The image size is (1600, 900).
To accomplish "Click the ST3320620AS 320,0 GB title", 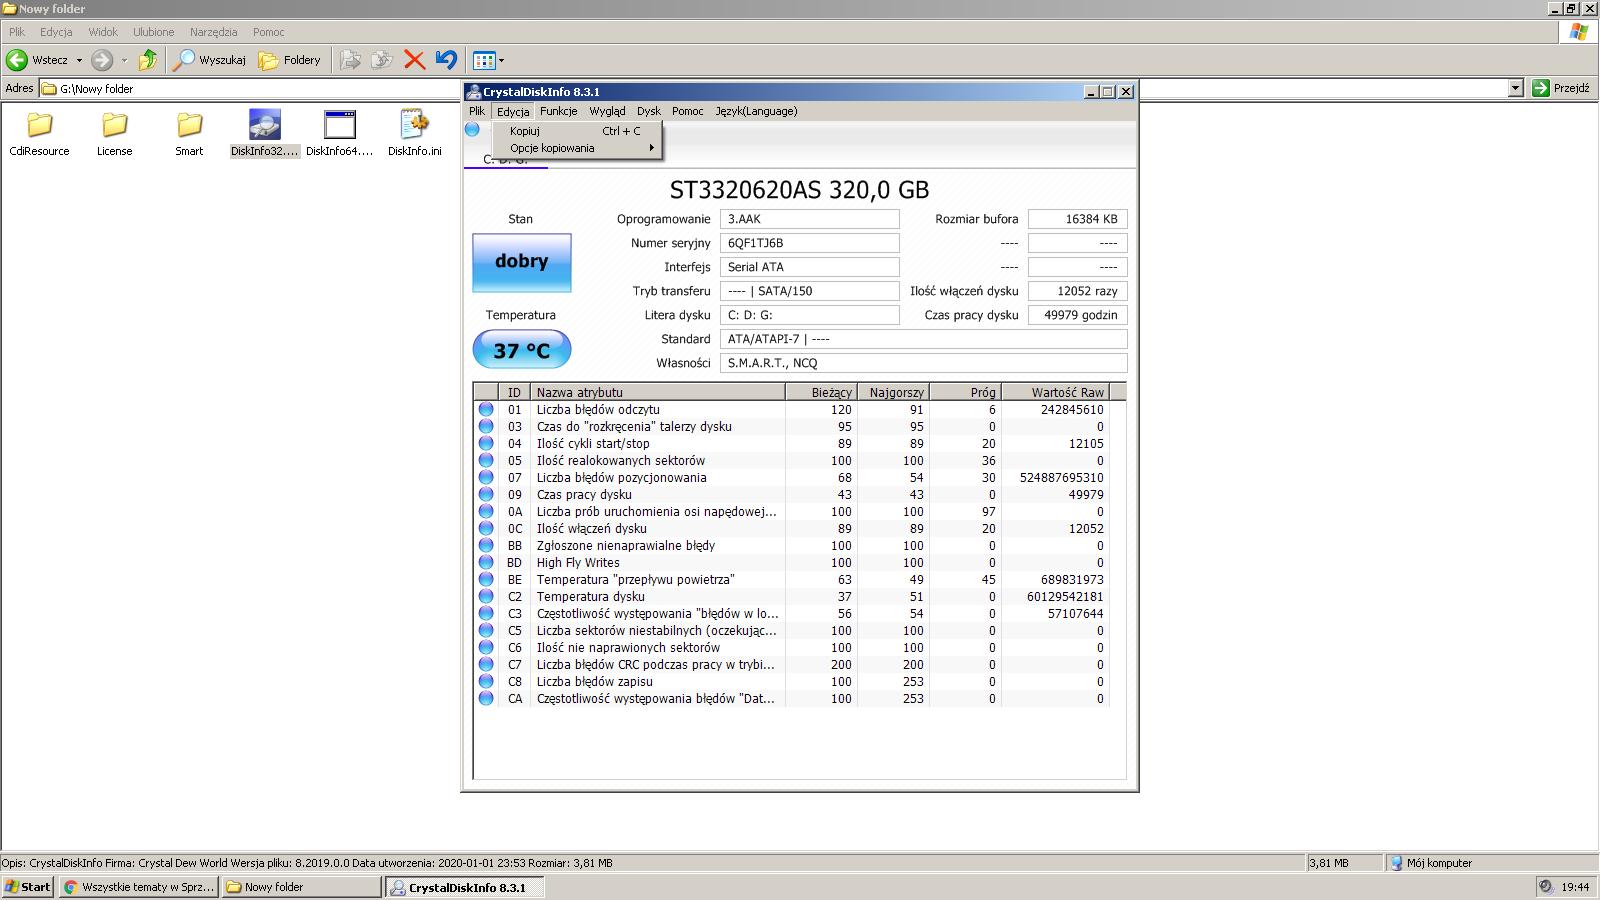I will click(x=799, y=189).
